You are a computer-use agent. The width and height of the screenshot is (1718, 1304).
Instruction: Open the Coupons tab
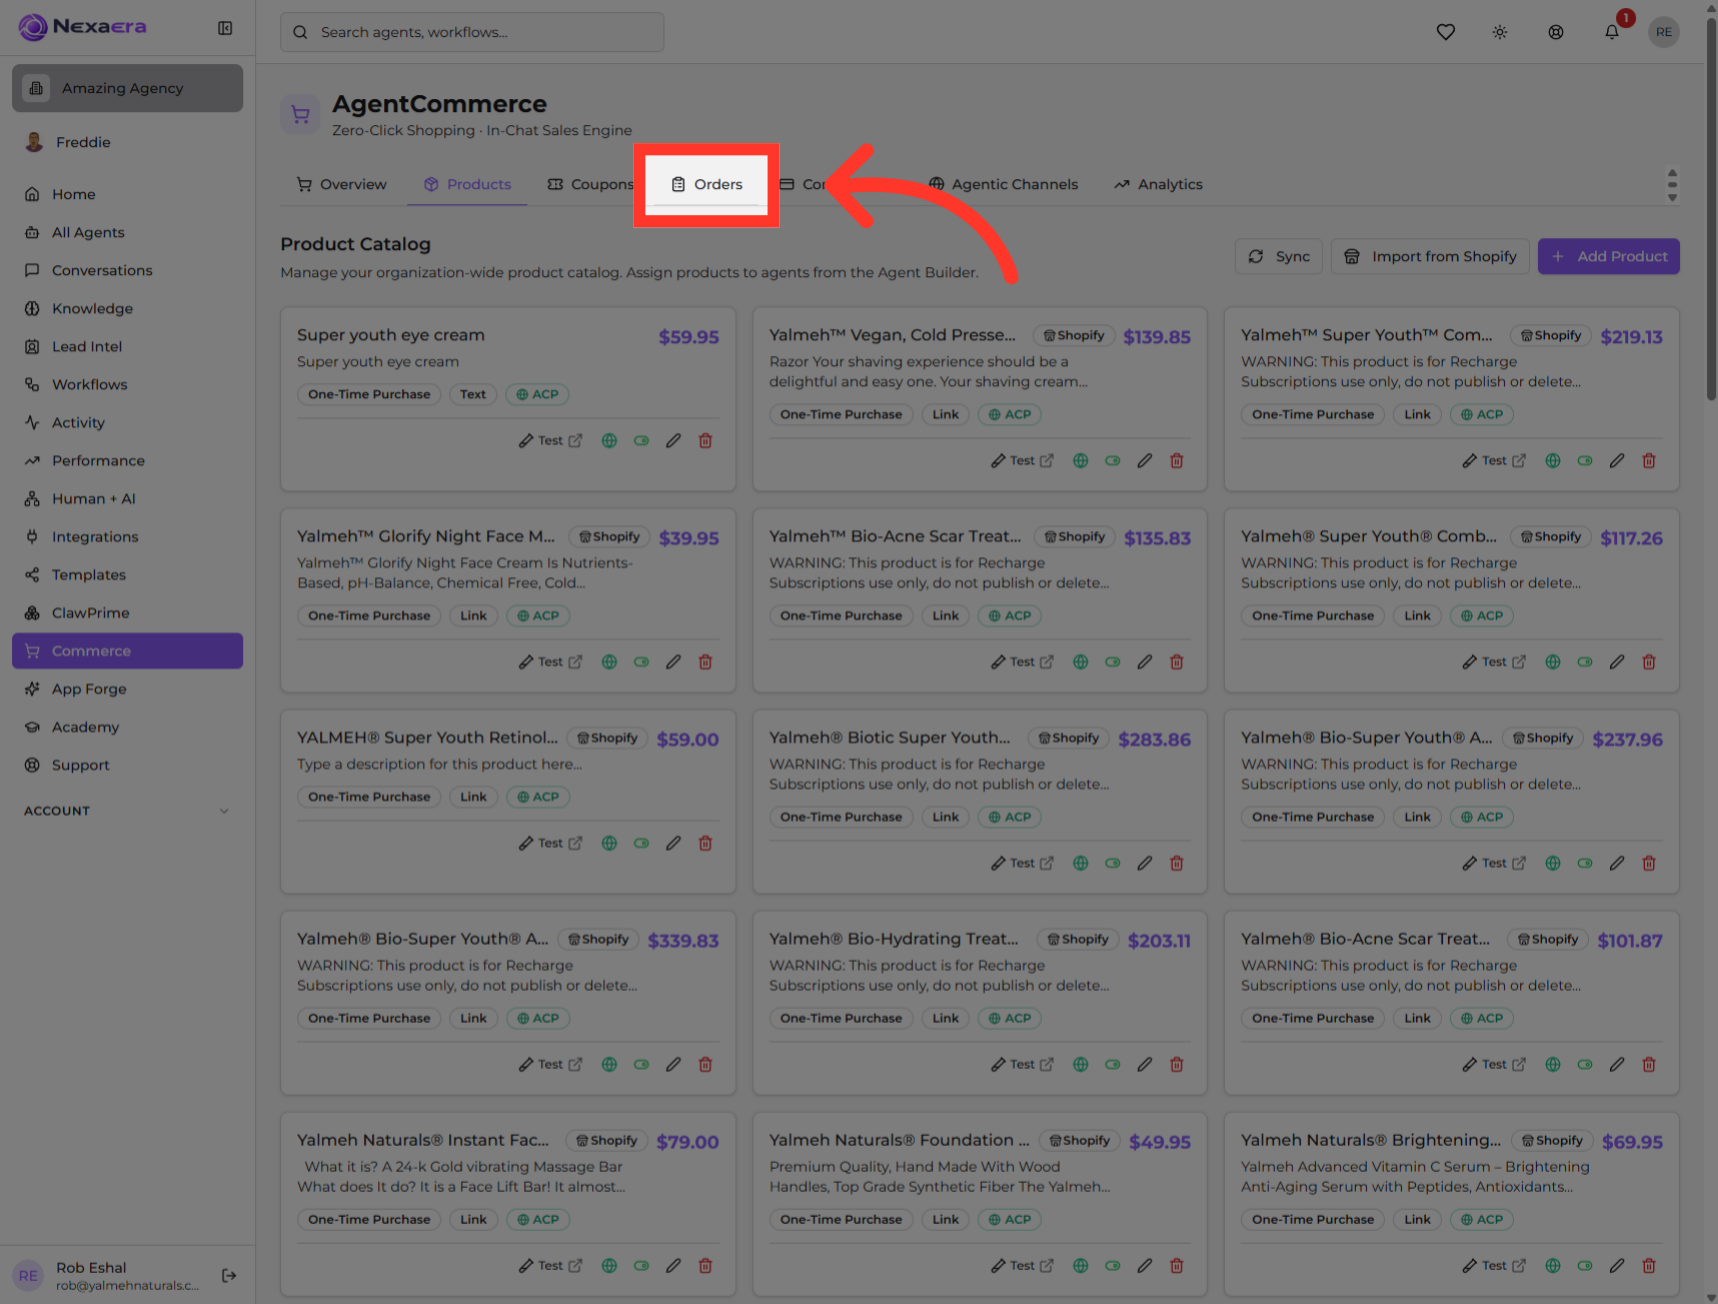[590, 184]
